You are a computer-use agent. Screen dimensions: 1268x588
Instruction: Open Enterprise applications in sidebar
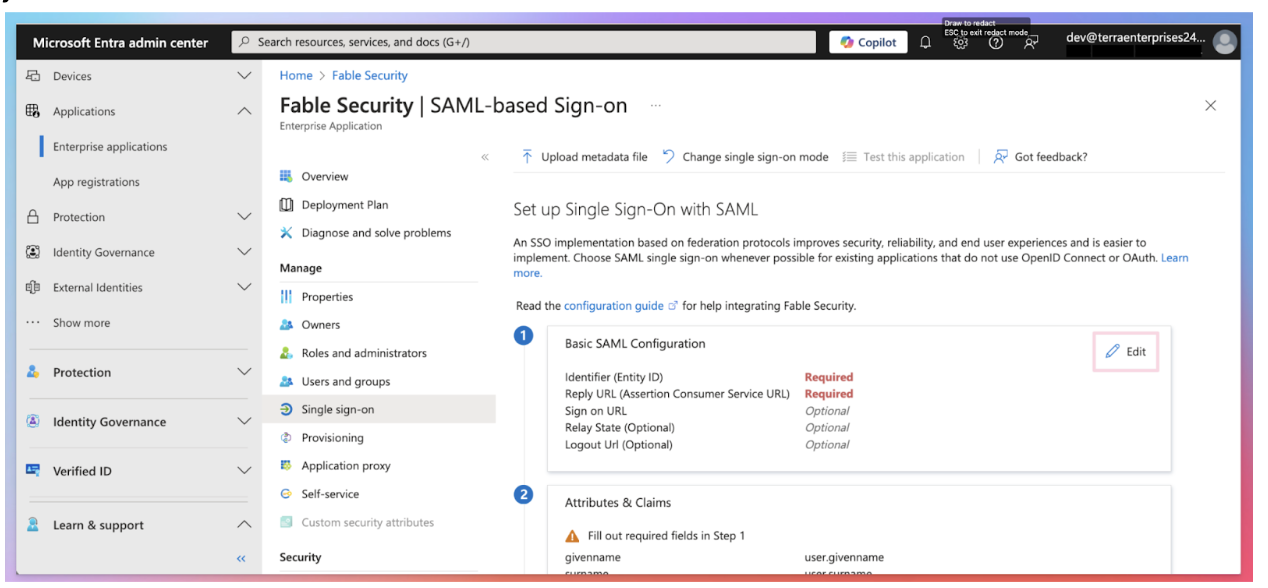[110, 147]
